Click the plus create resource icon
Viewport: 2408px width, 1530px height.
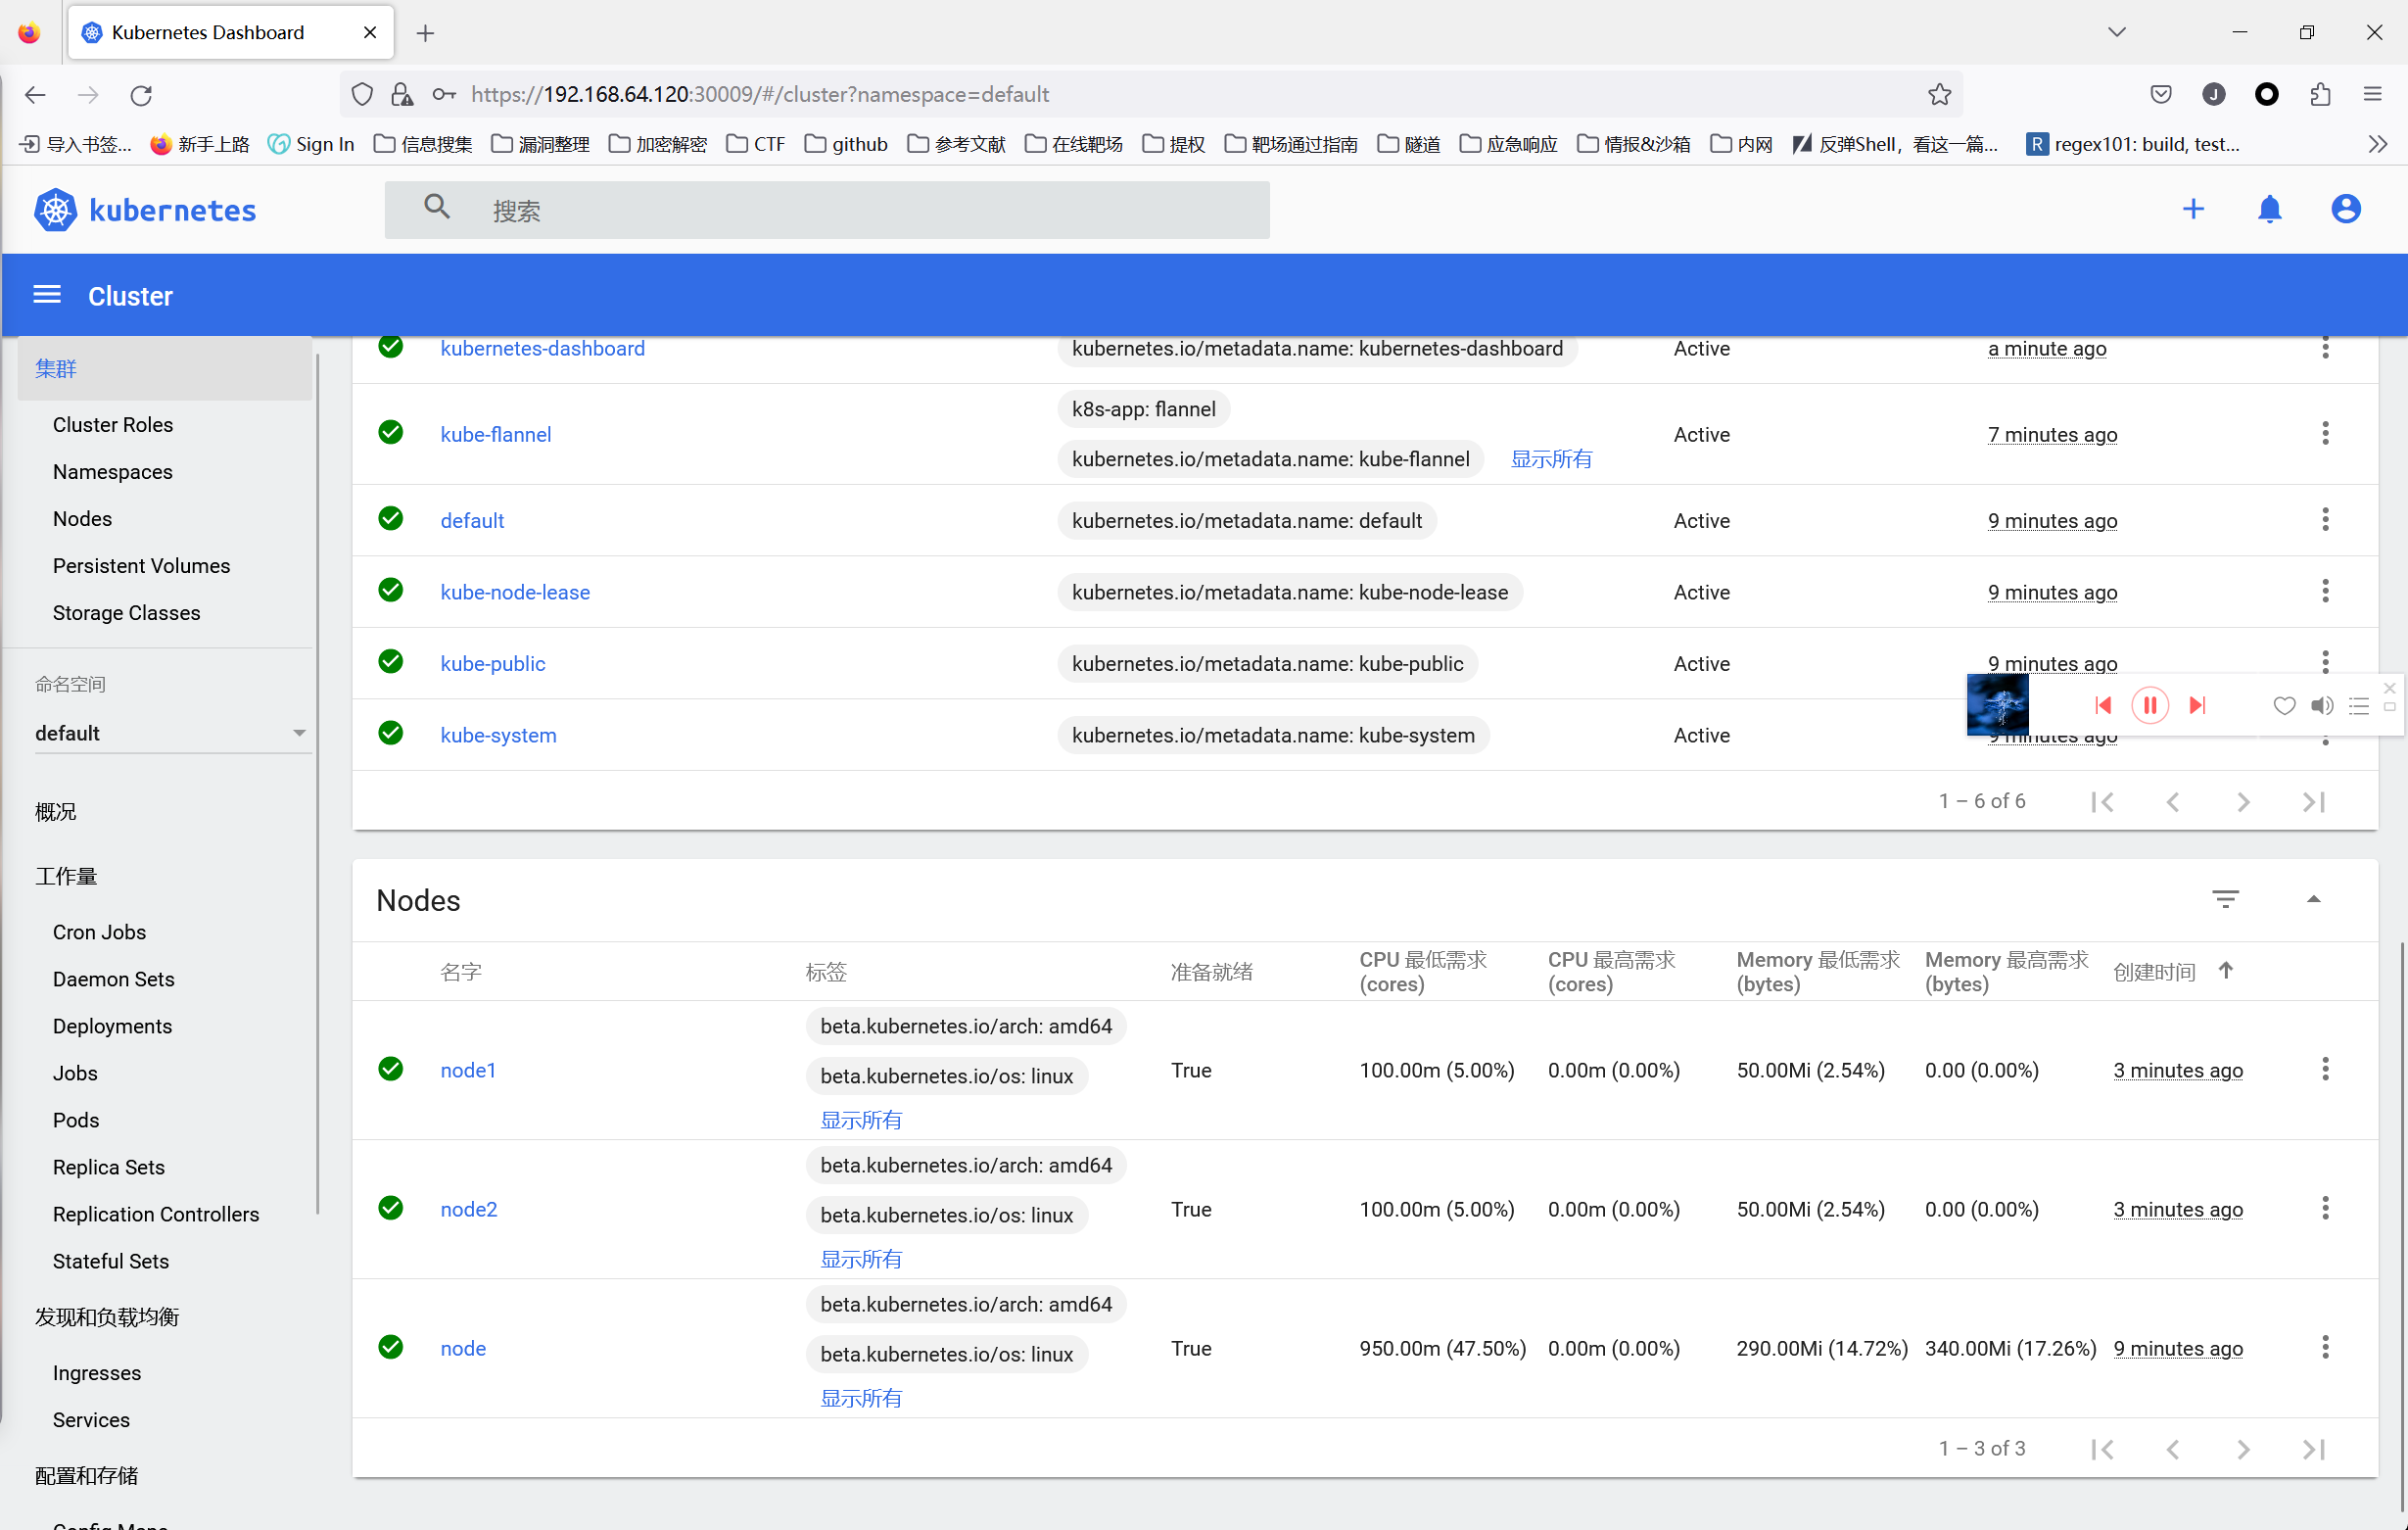coord(2192,209)
